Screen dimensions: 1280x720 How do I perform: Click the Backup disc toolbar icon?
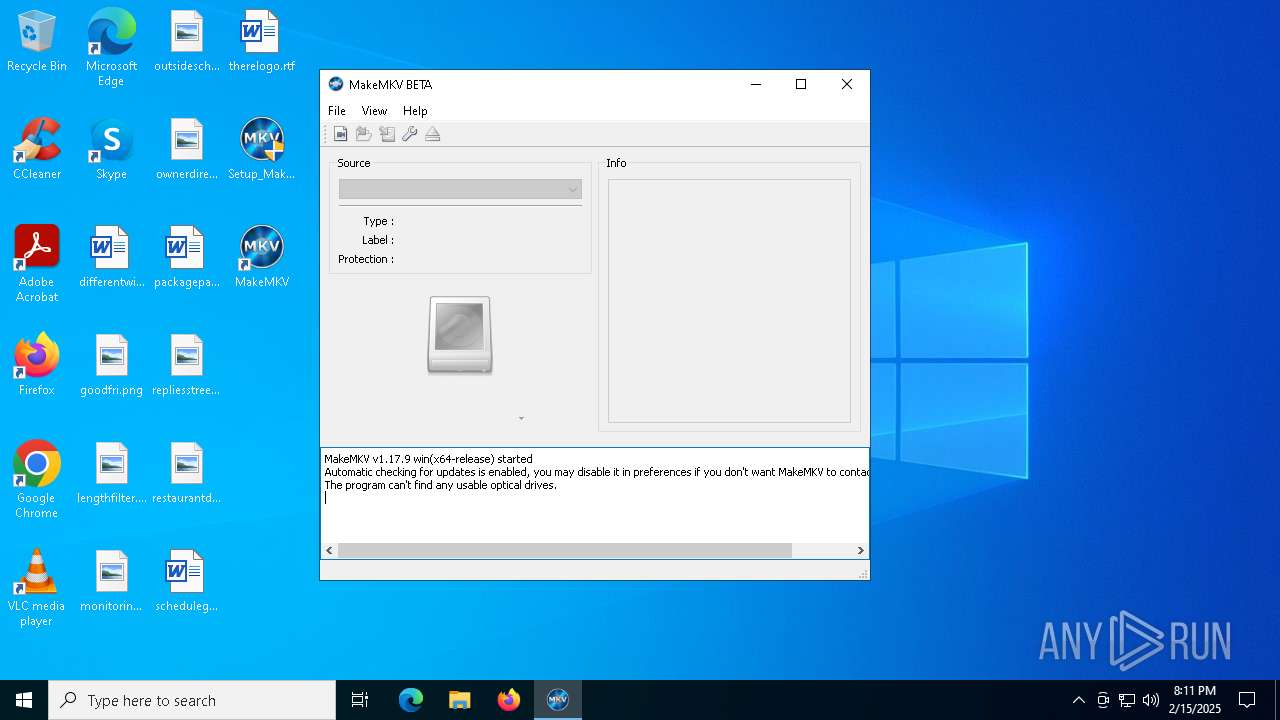click(387, 134)
